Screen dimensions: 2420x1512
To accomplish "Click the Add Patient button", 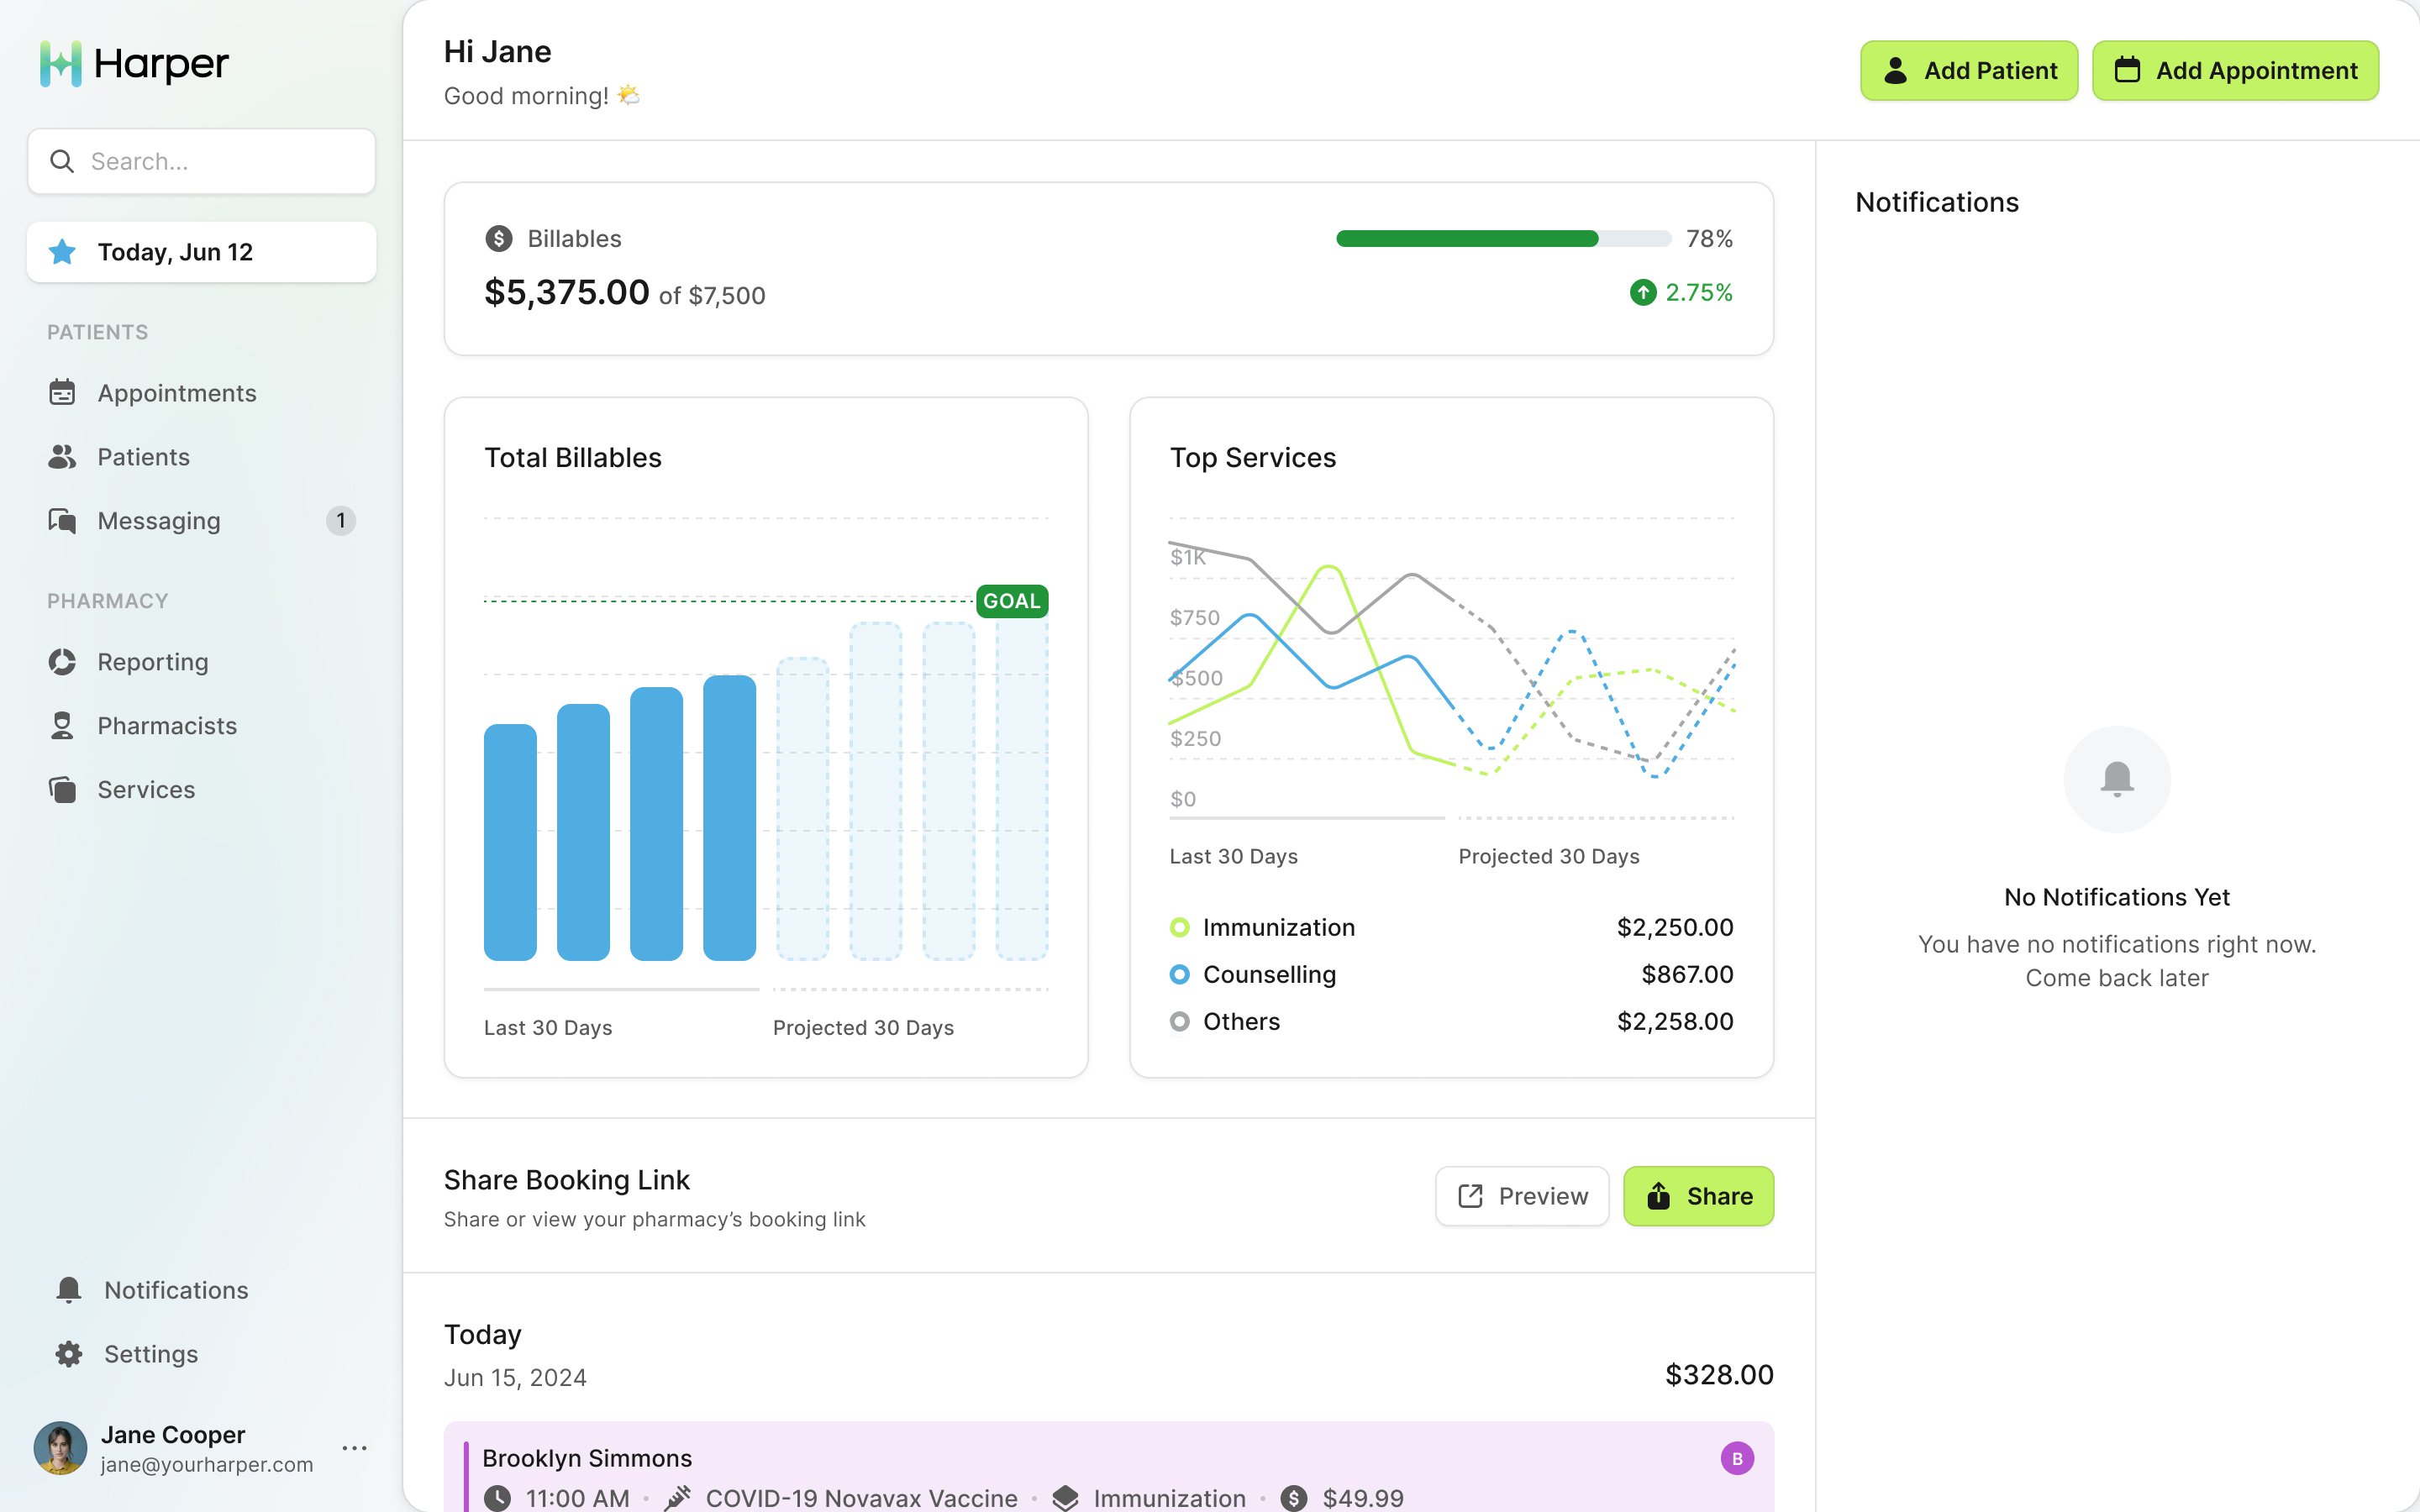I will (1968, 71).
